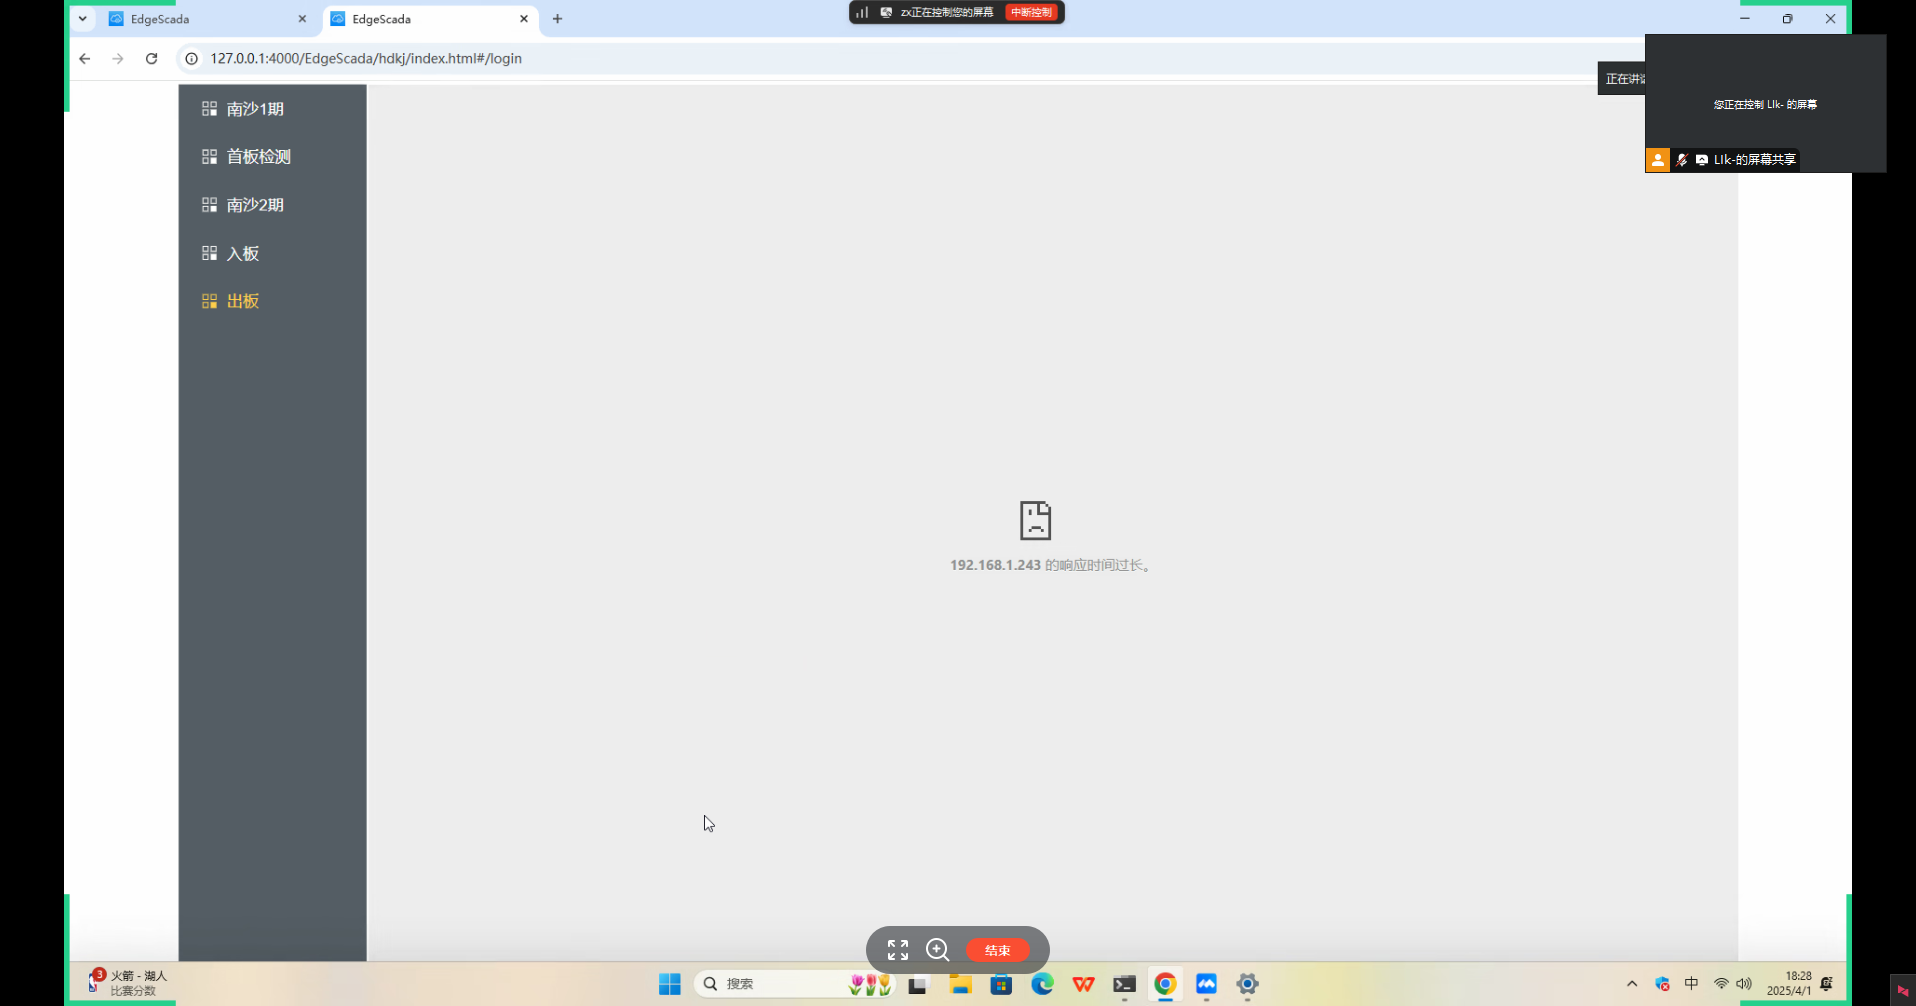
Task: Open the 火箭 - 湖人 score widget
Action: pyautogui.click(x=127, y=983)
